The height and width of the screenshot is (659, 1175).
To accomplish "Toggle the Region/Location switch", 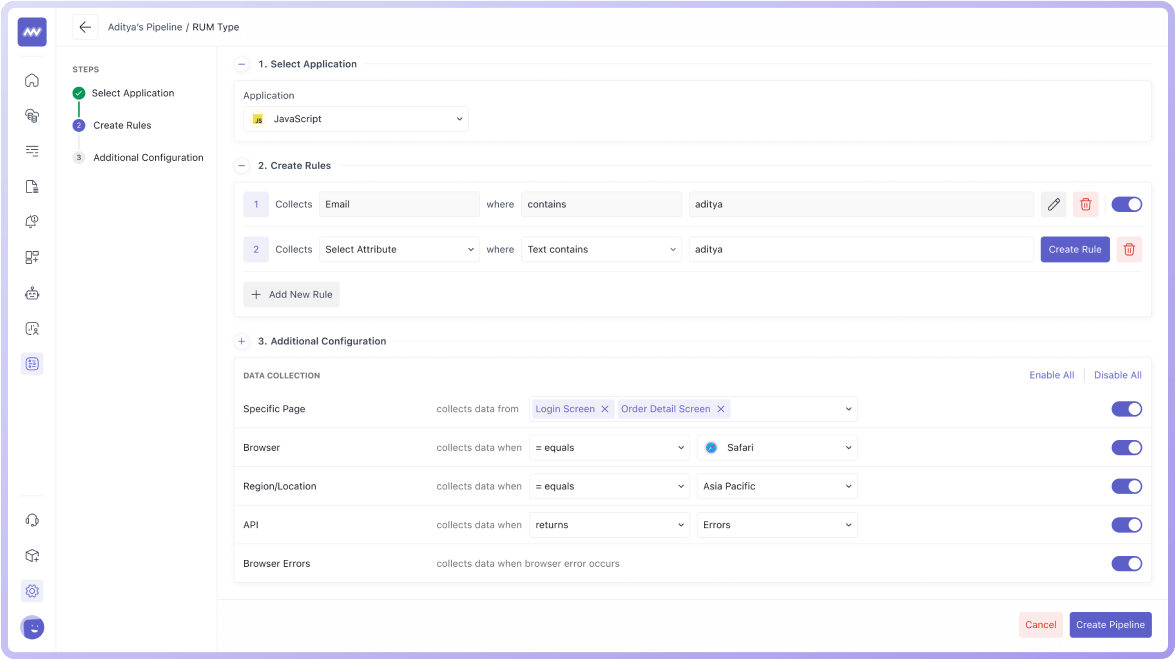I will pos(1126,486).
